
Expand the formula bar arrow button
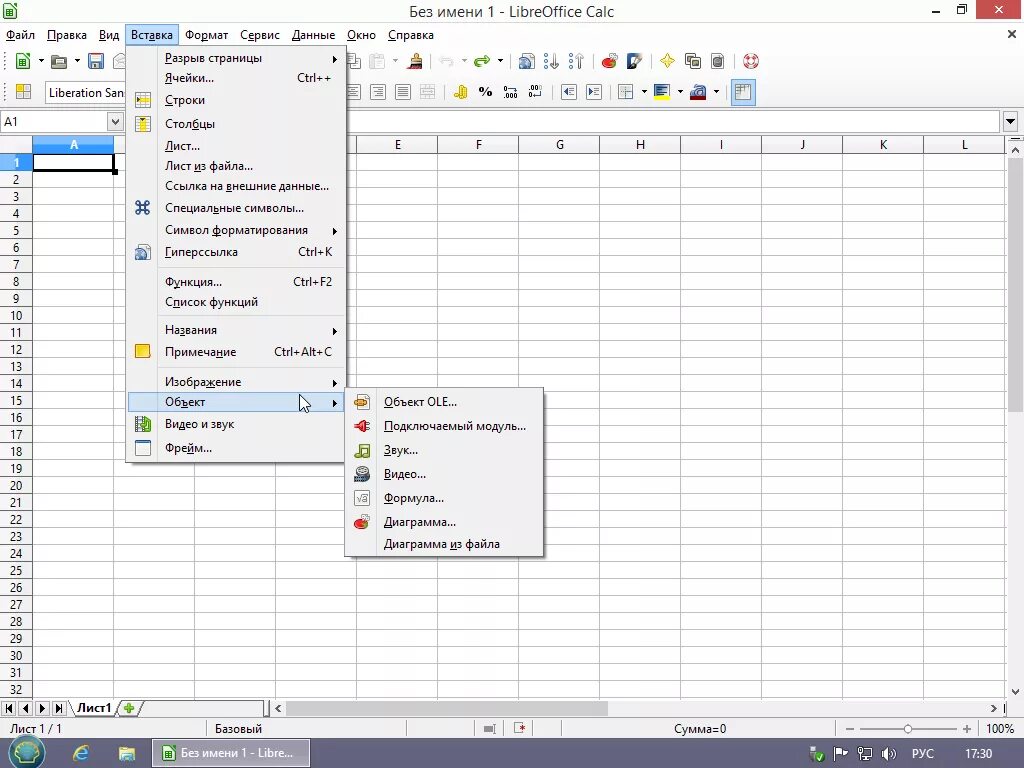1011,121
